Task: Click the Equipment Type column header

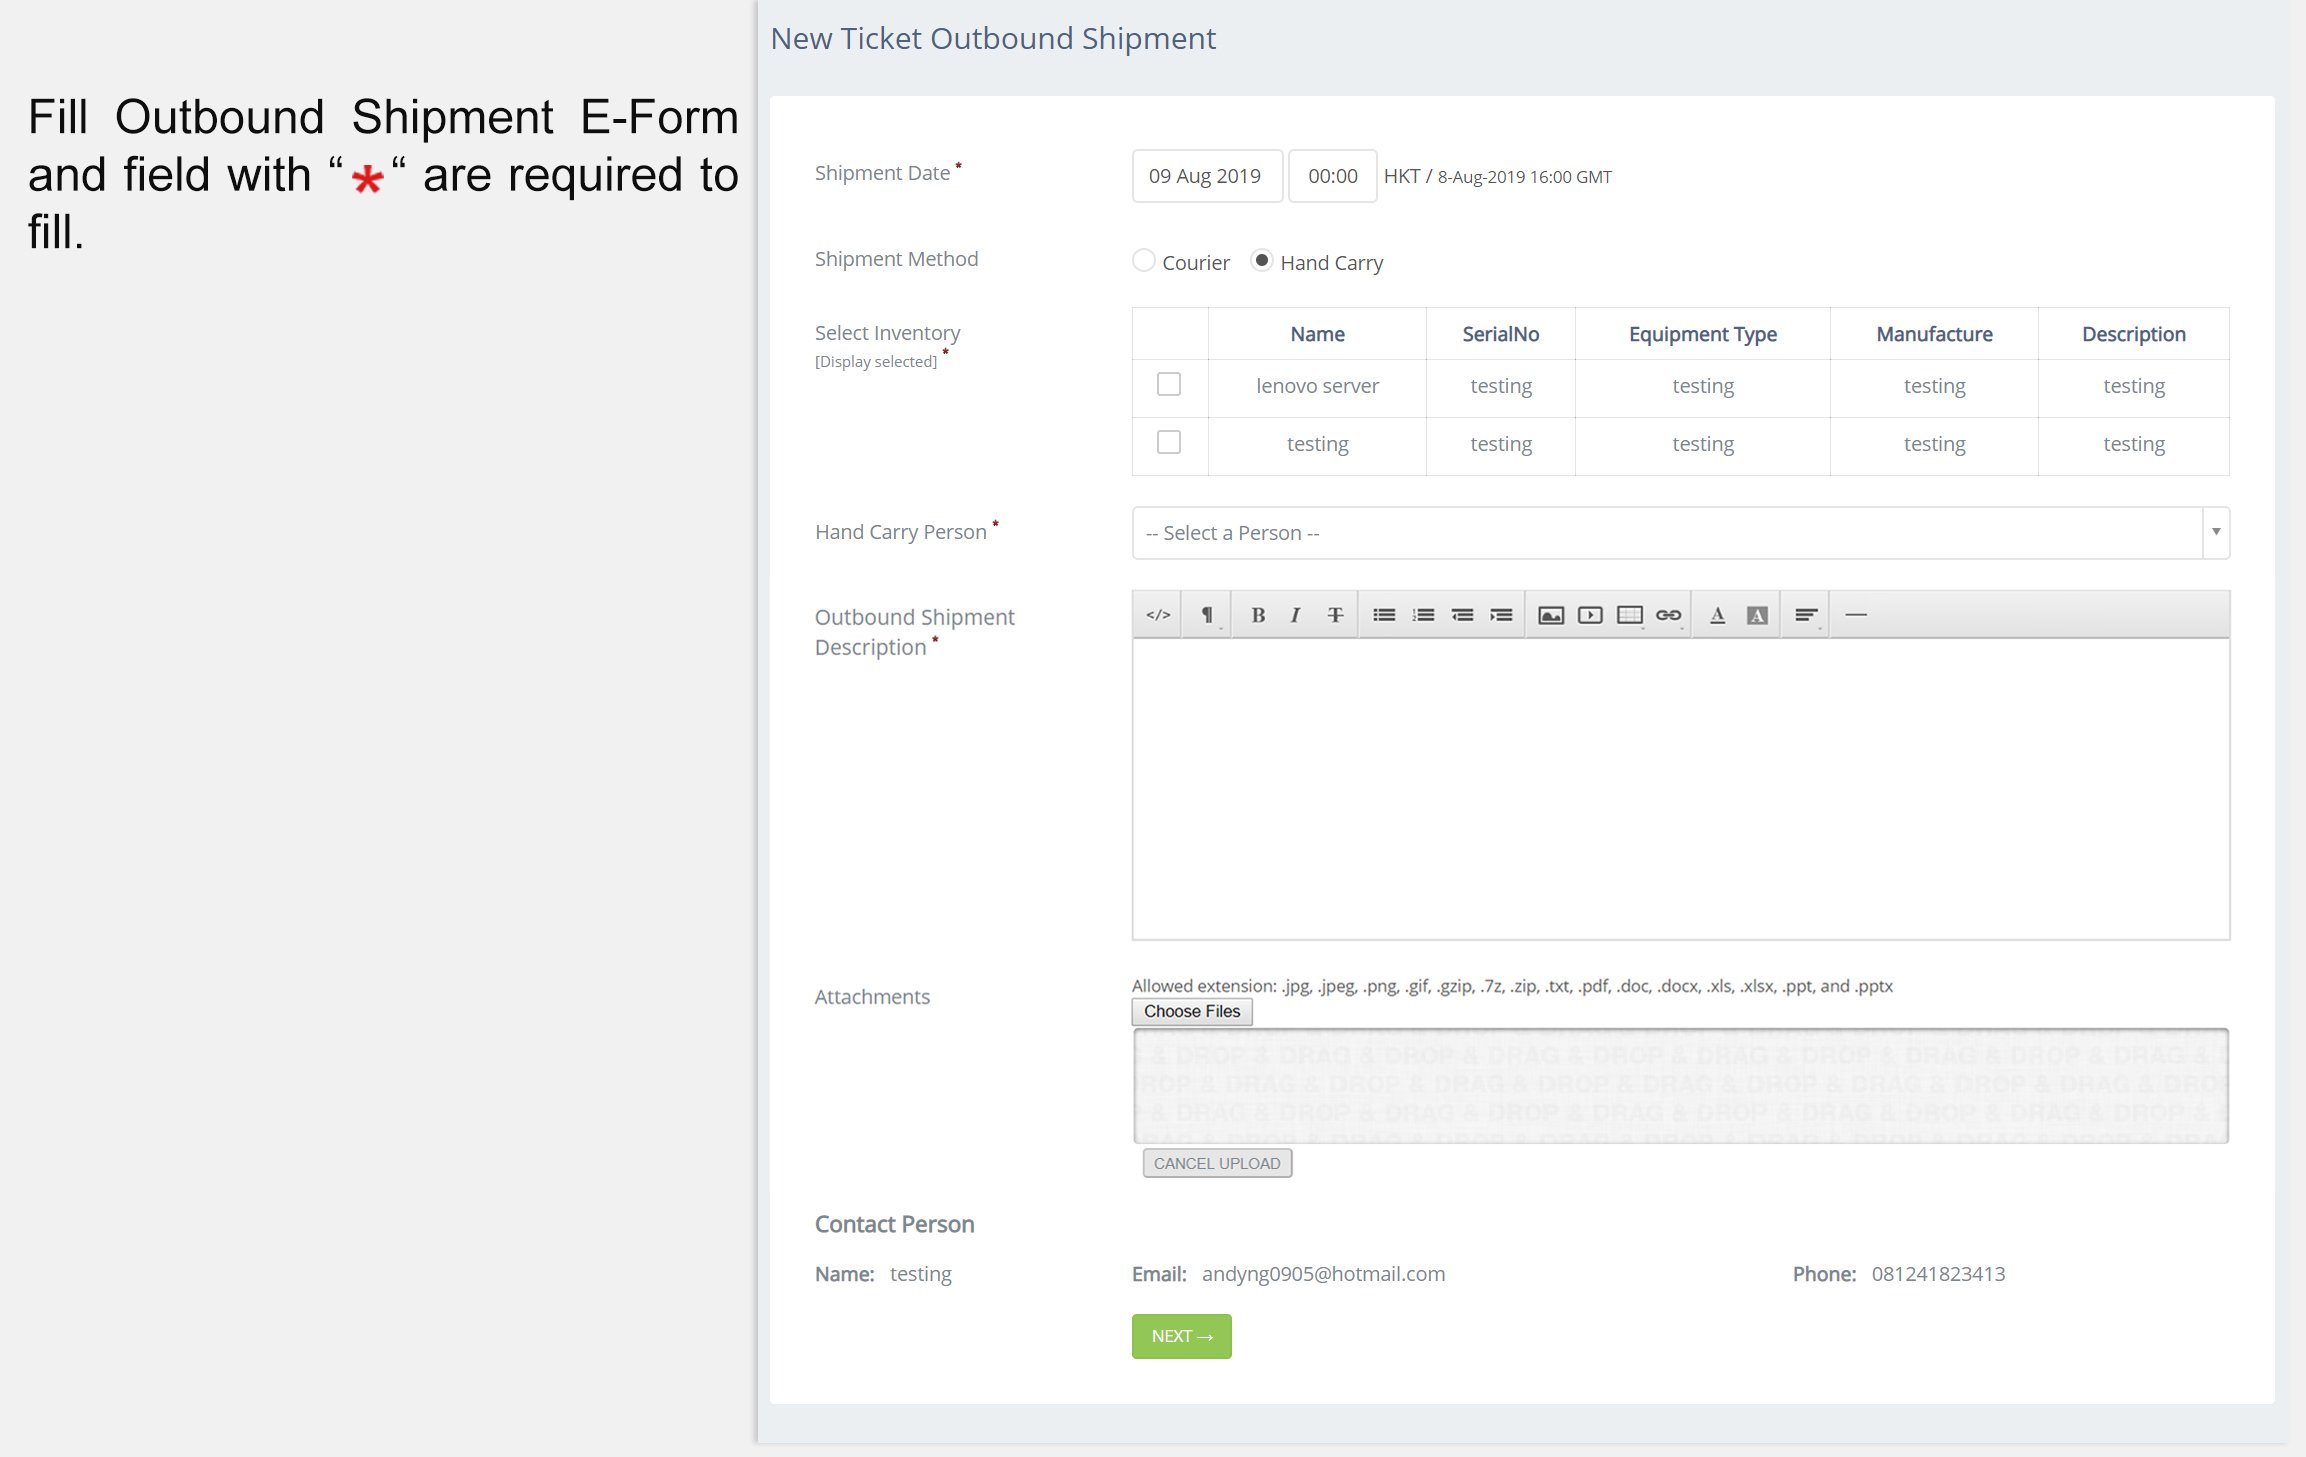Action: [1702, 334]
